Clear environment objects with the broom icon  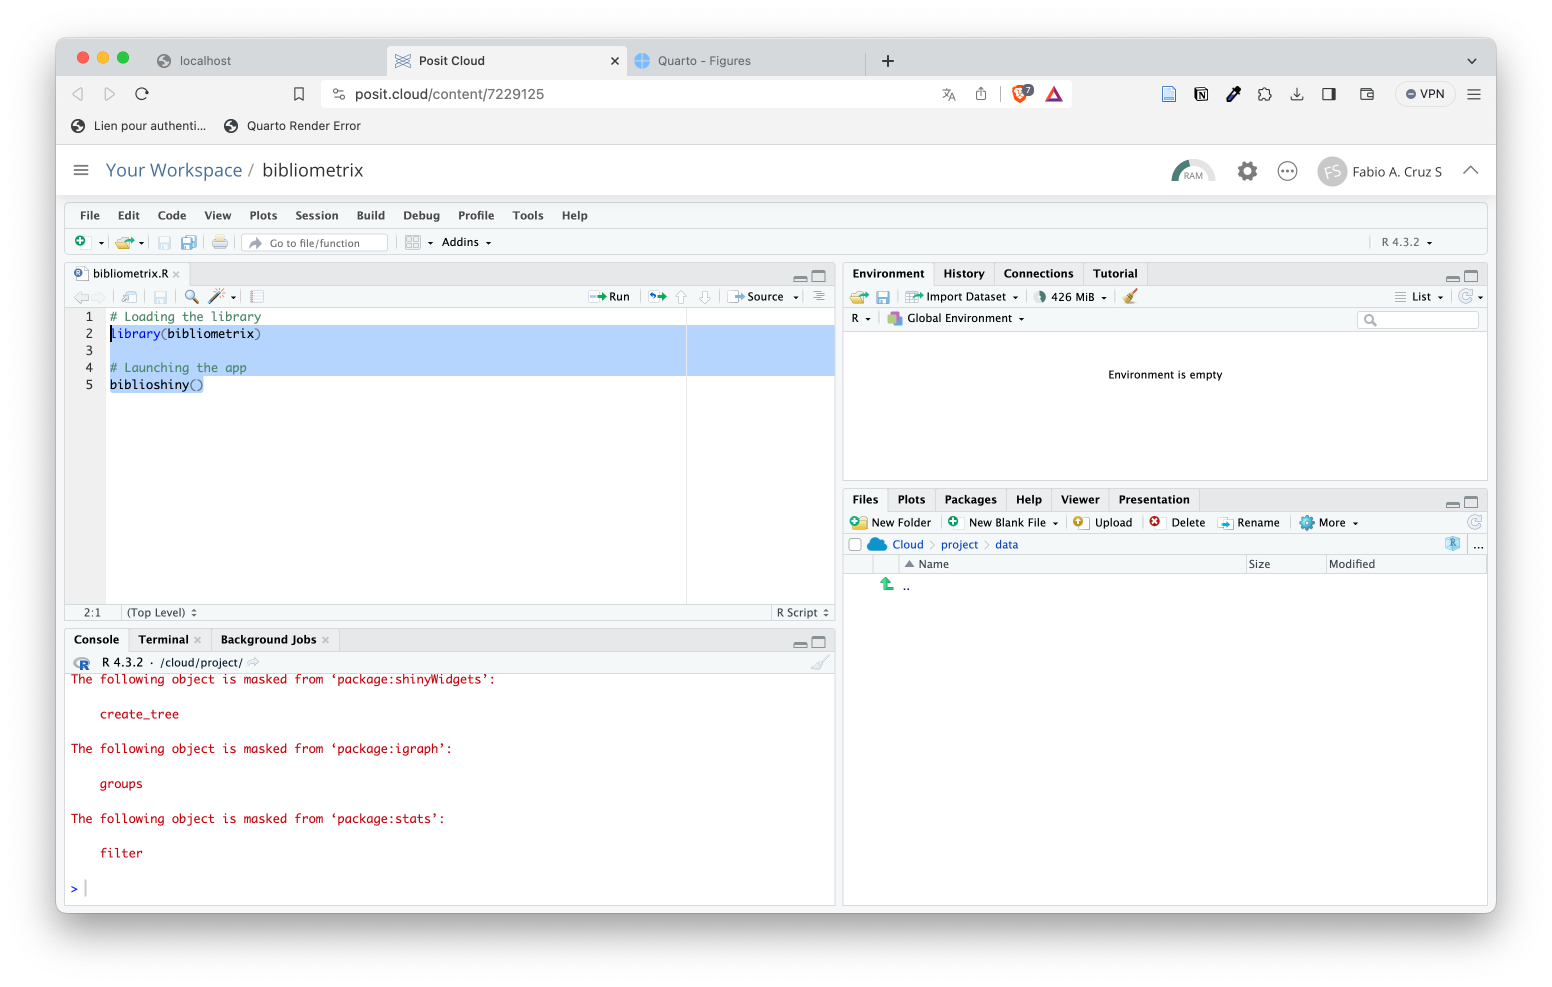click(1131, 297)
